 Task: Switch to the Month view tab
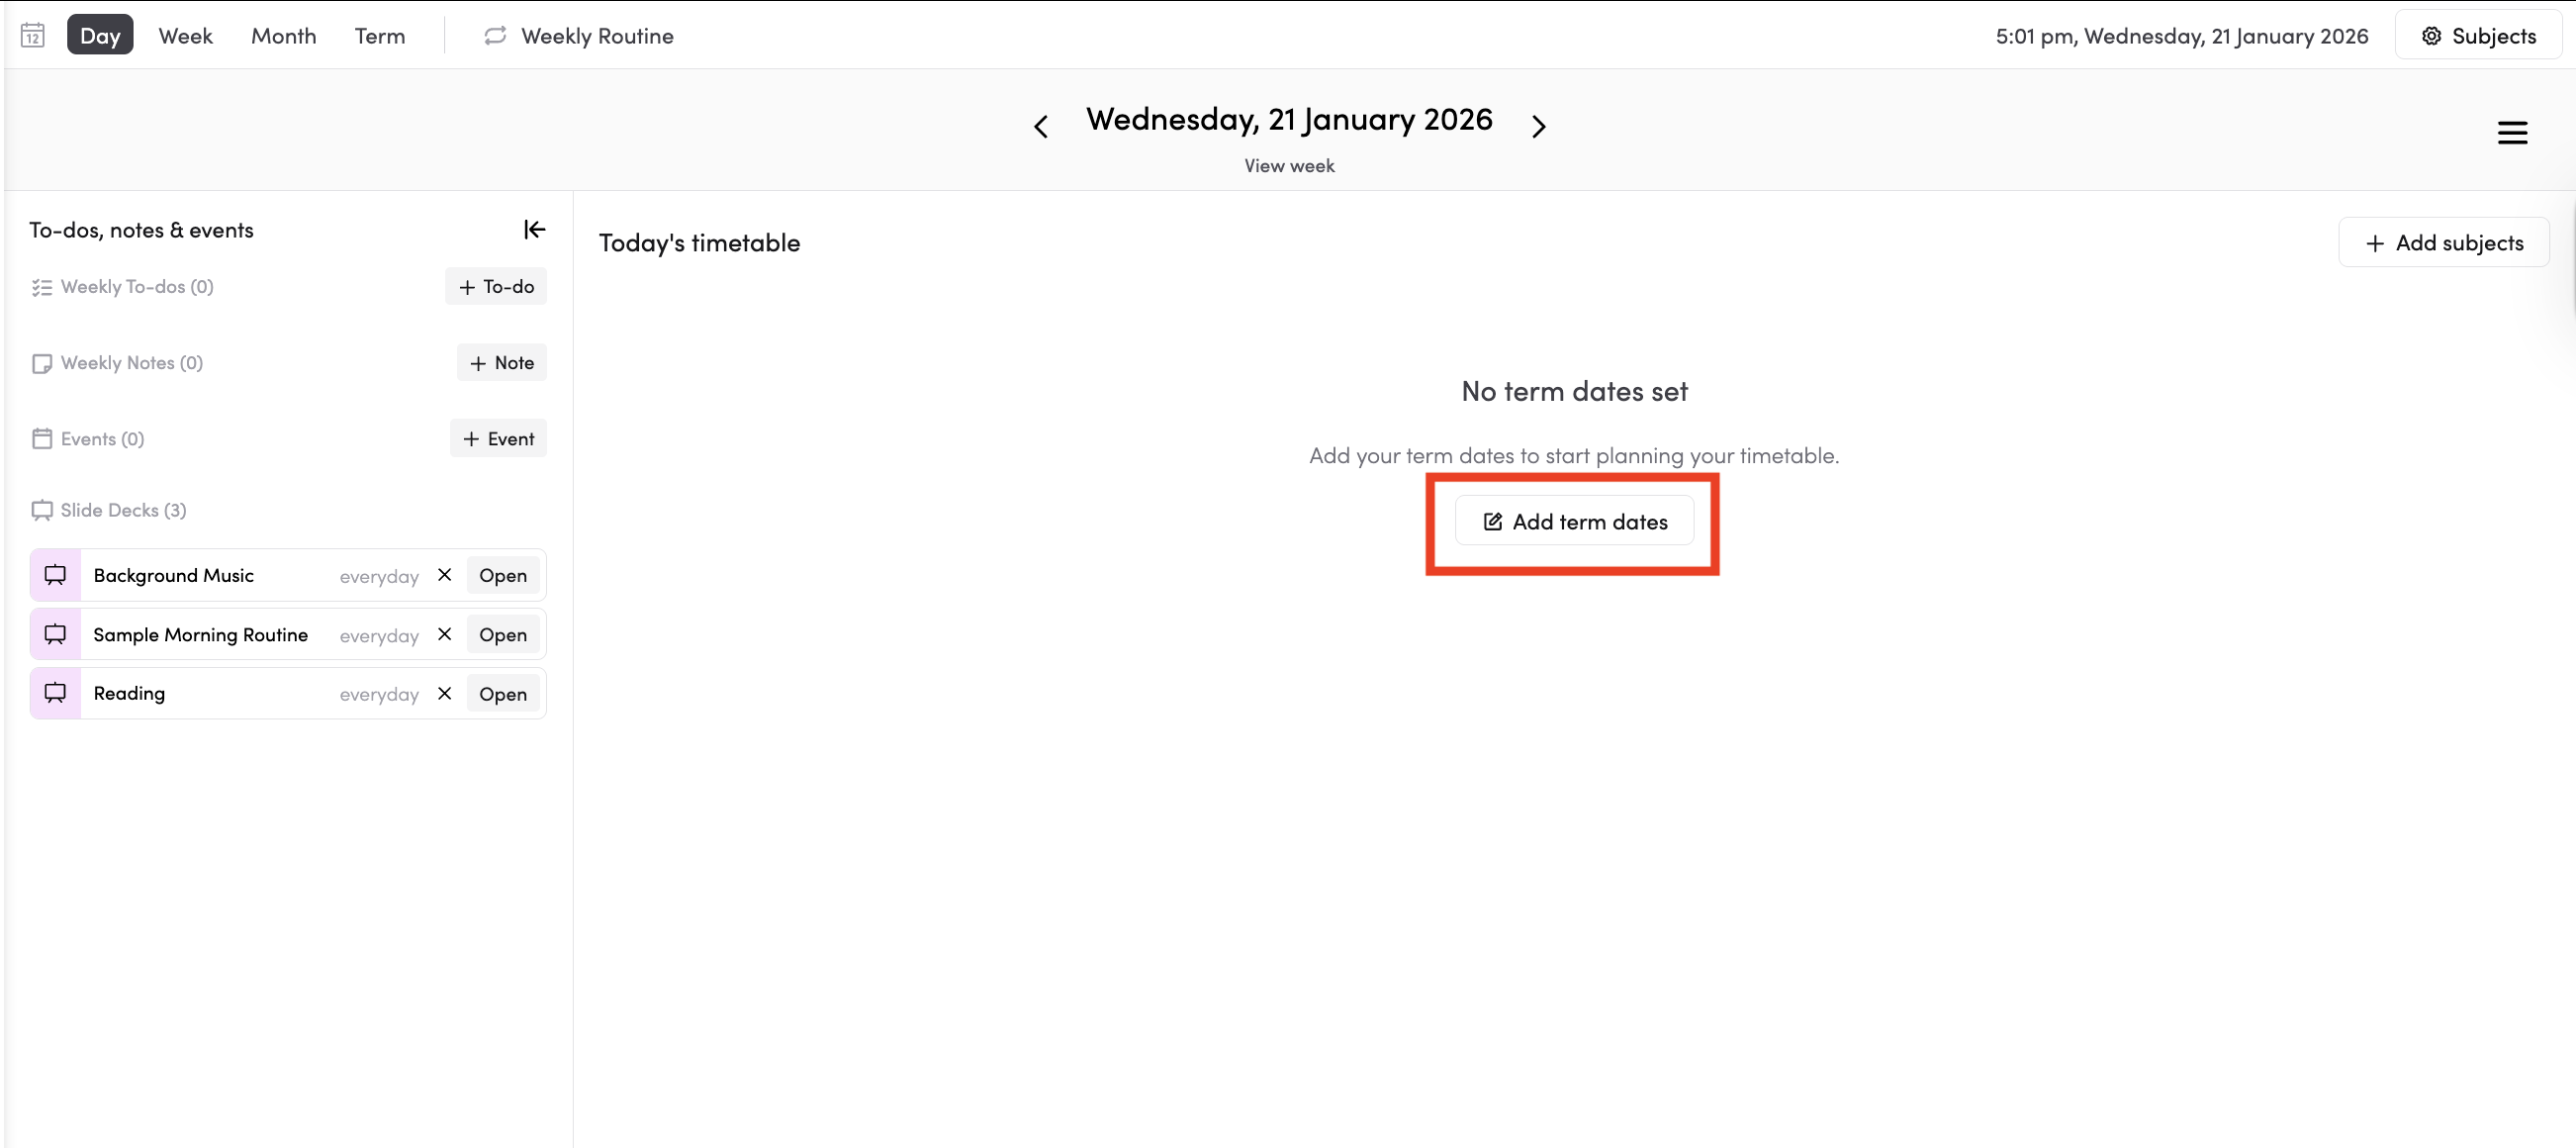point(283,36)
